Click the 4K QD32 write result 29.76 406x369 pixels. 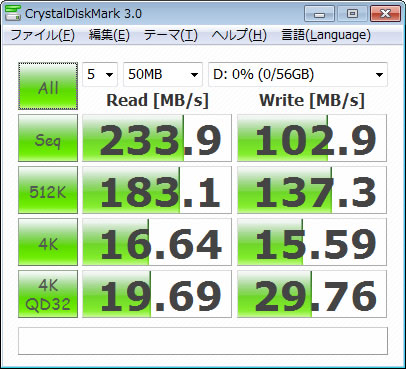pos(312,294)
